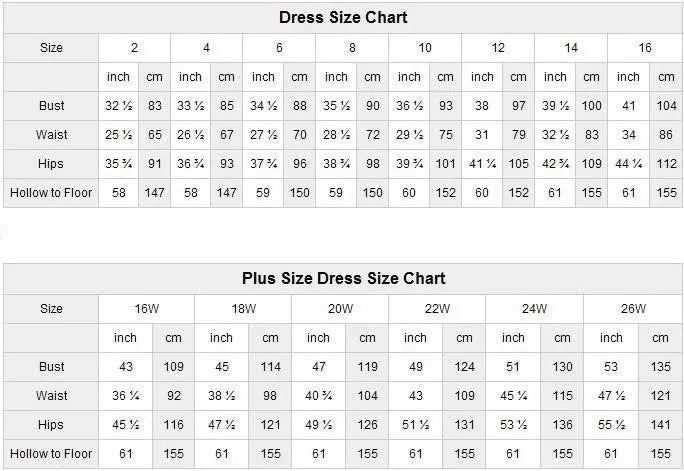Click Hollow to Floor label in plus size chart
The height and width of the screenshot is (471, 684).
pos(51,454)
